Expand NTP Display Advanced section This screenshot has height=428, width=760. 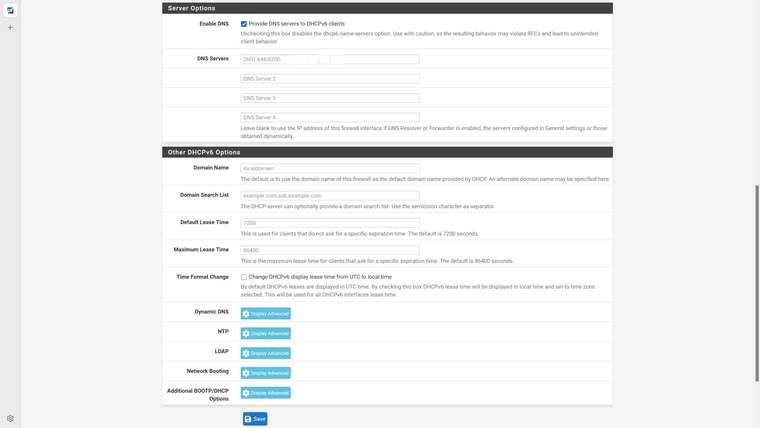(266, 334)
